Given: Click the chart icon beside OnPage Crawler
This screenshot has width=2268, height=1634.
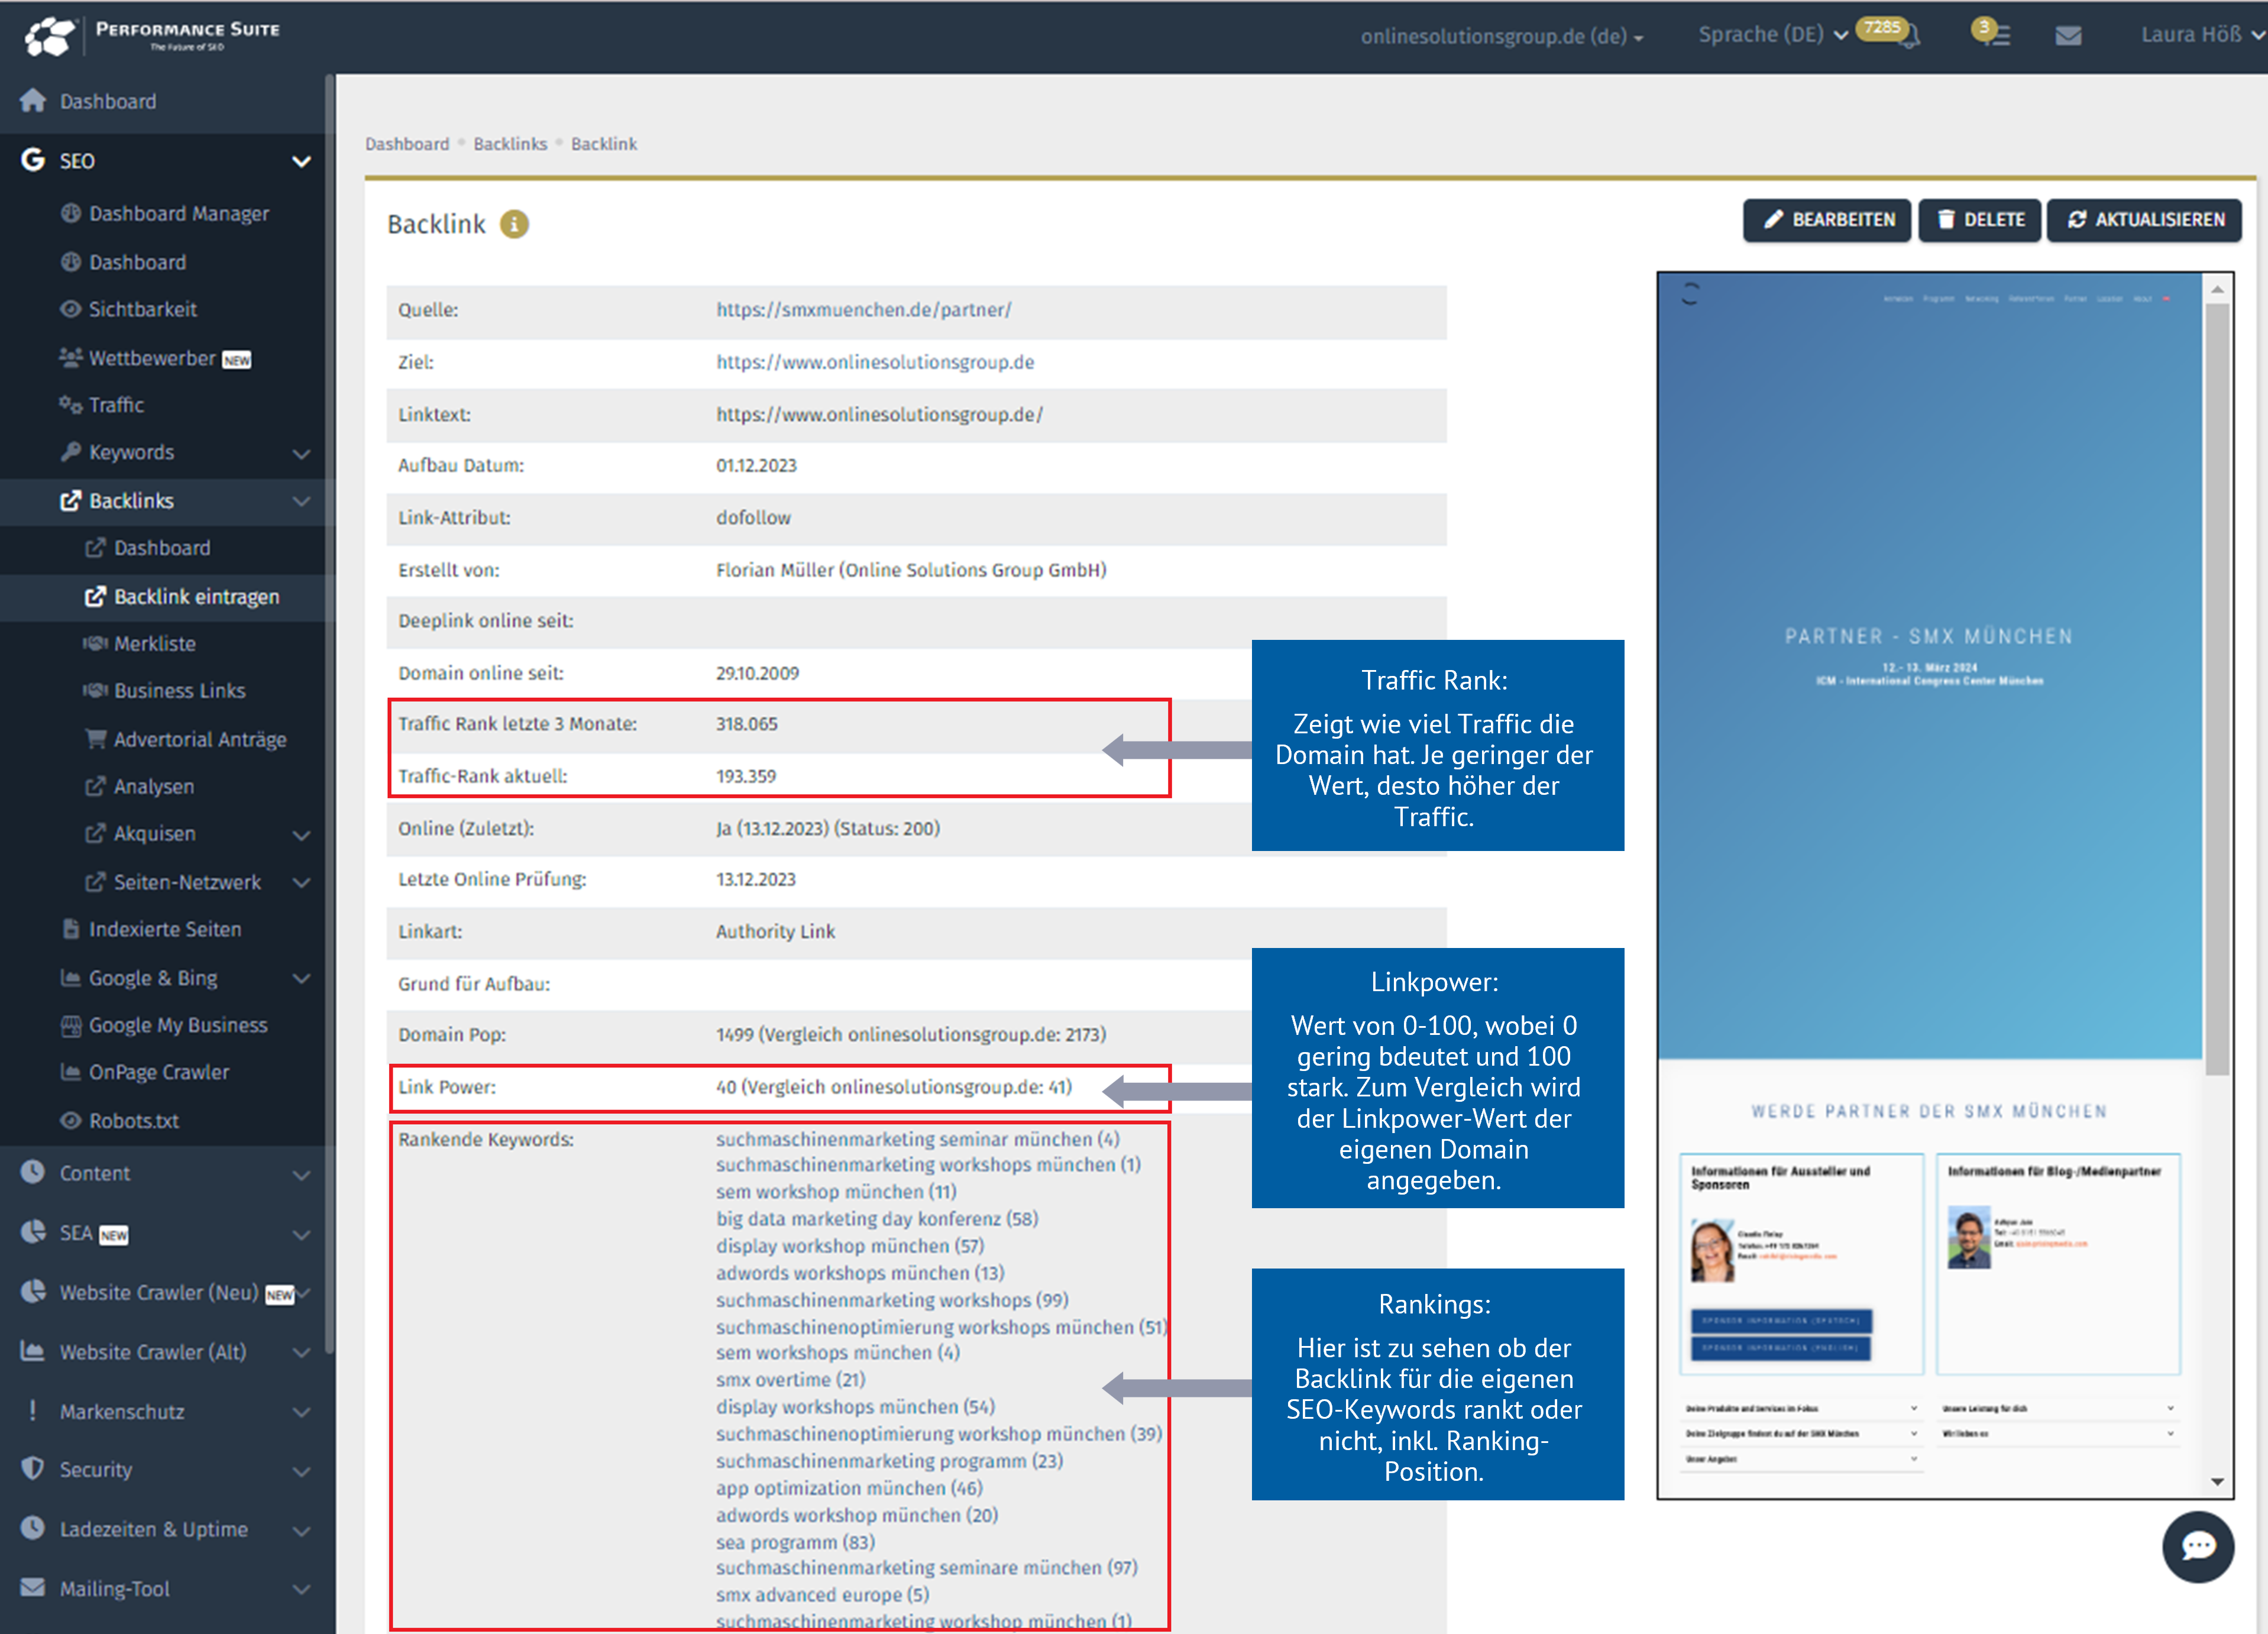Looking at the screenshot, I should click(x=70, y=1072).
